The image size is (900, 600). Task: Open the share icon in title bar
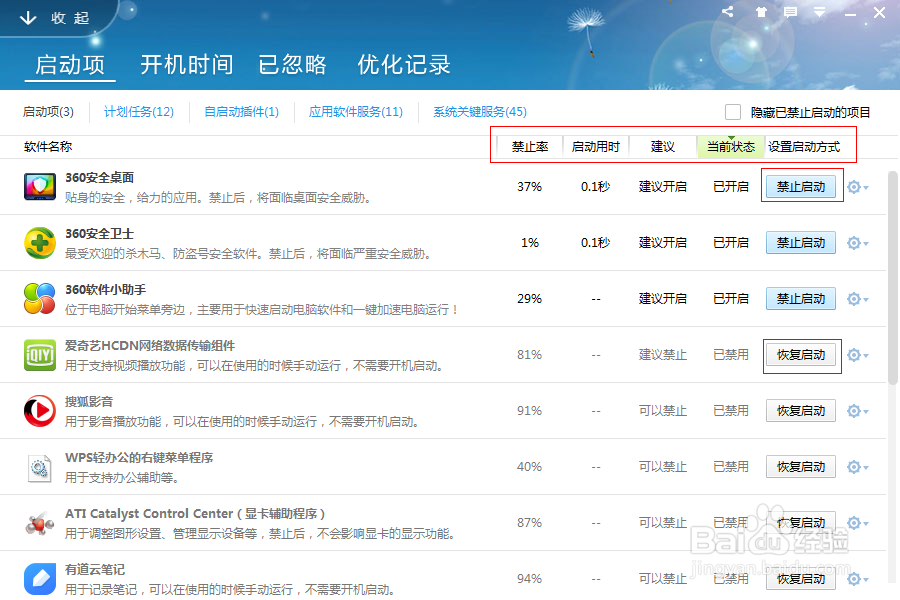pos(728,11)
